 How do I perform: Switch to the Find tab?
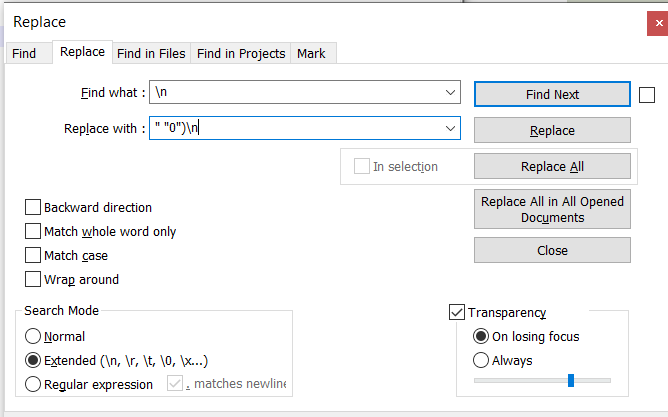click(24, 54)
